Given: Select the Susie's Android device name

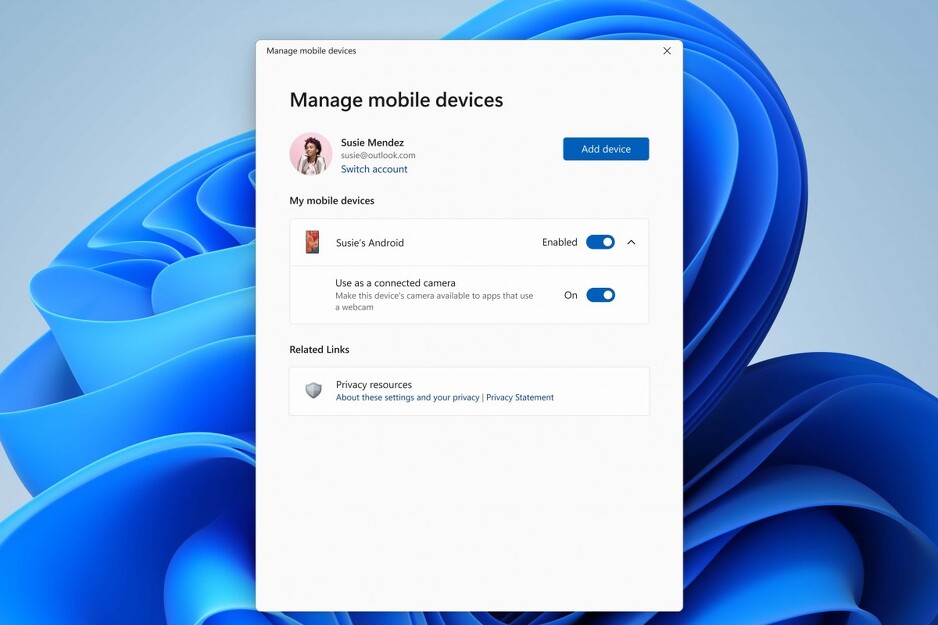Looking at the screenshot, I should 370,243.
